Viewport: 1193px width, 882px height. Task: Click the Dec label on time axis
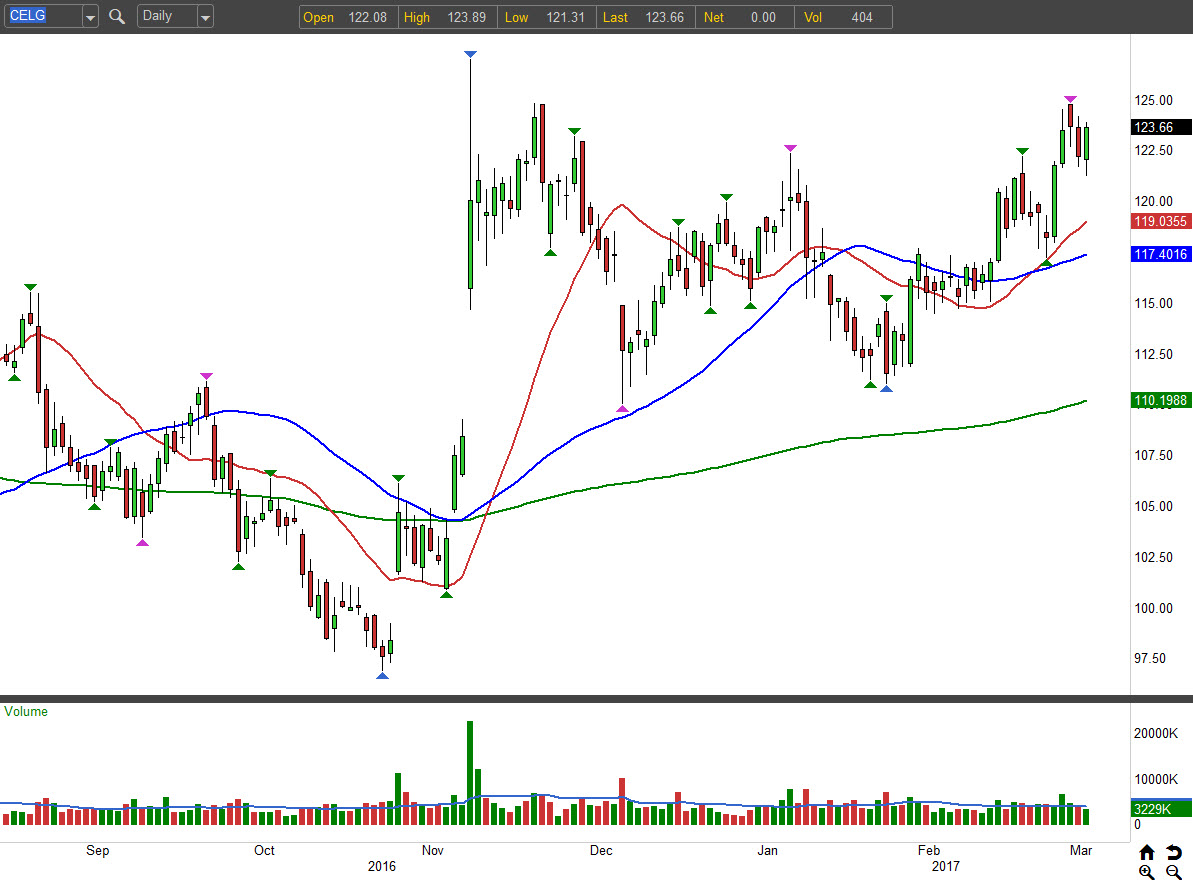[x=601, y=850]
